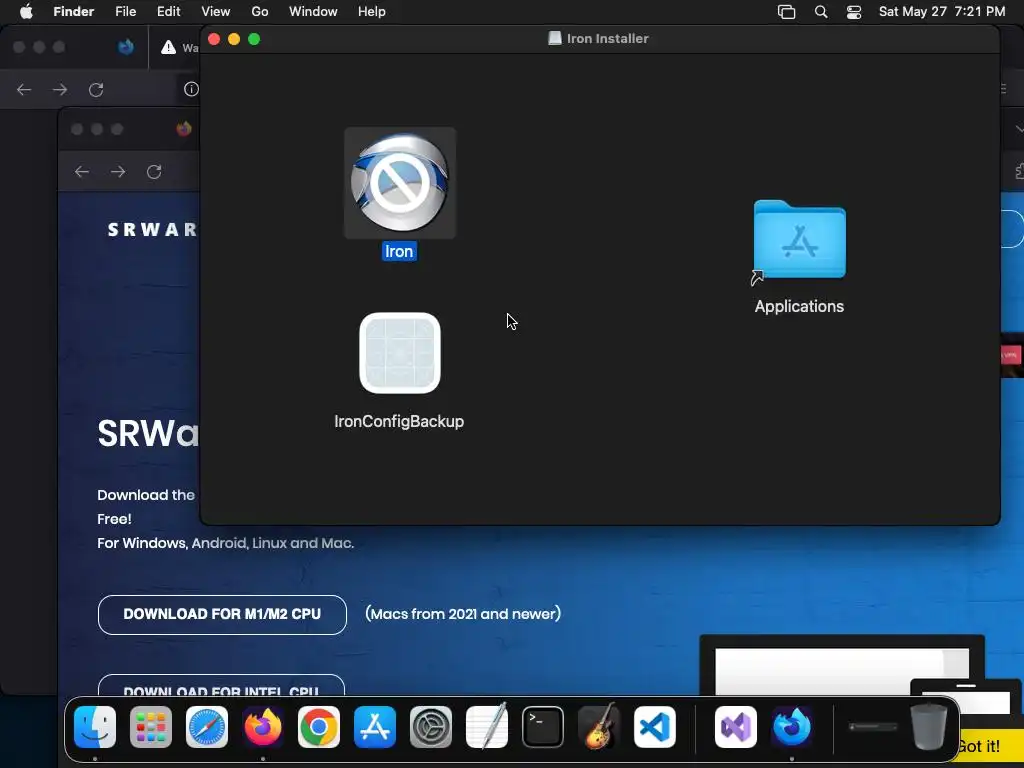Open the View menu
The height and width of the screenshot is (768, 1024).
[216, 12]
